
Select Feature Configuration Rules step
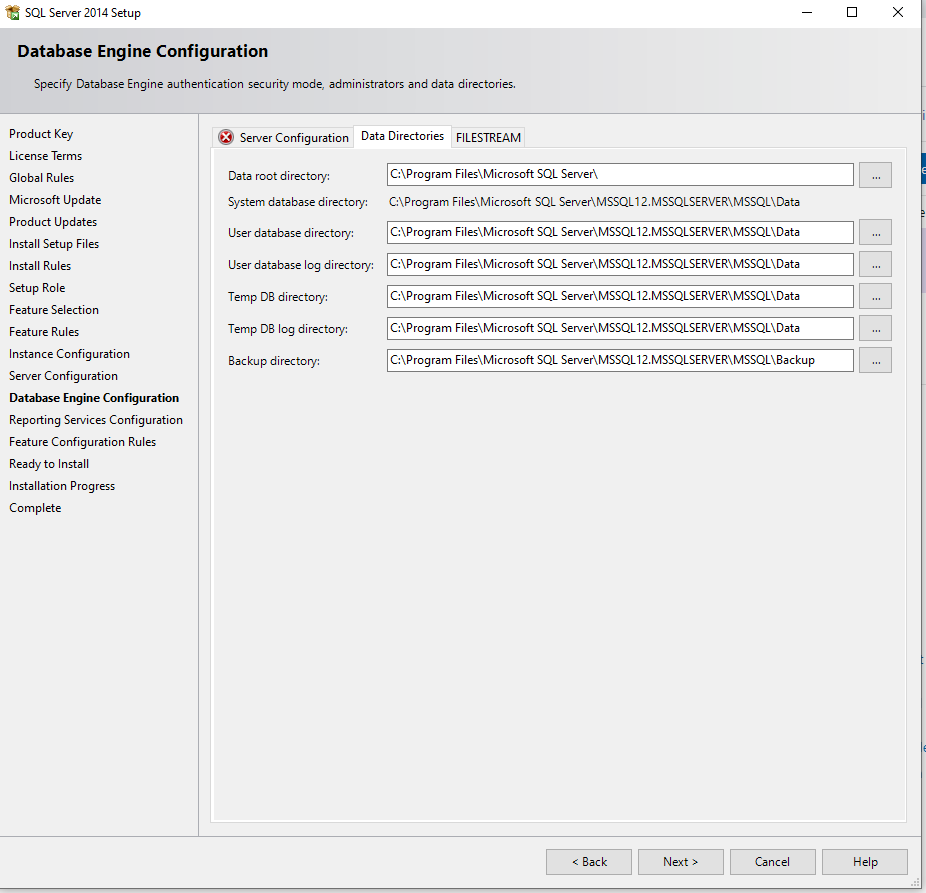pyautogui.click(x=82, y=442)
